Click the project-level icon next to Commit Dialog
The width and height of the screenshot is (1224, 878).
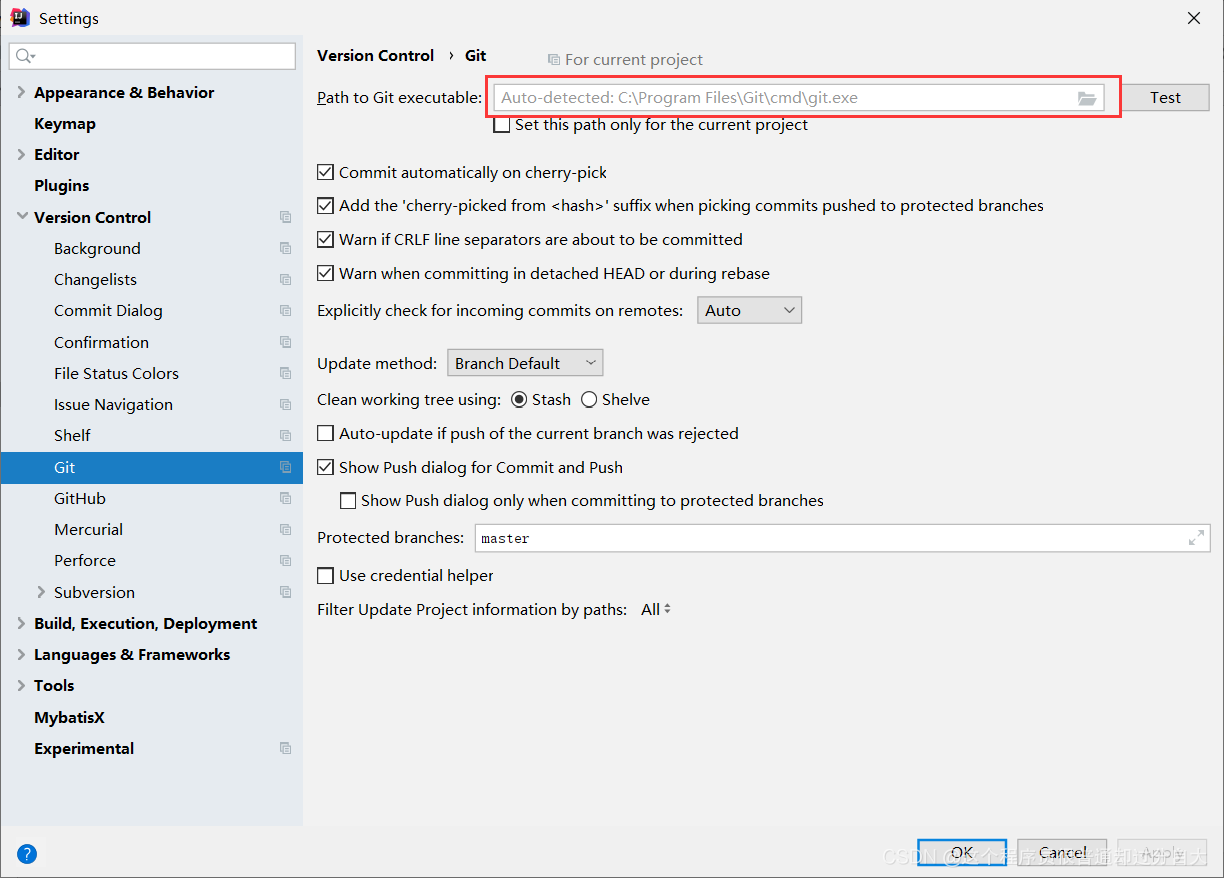click(x=285, y=310)
